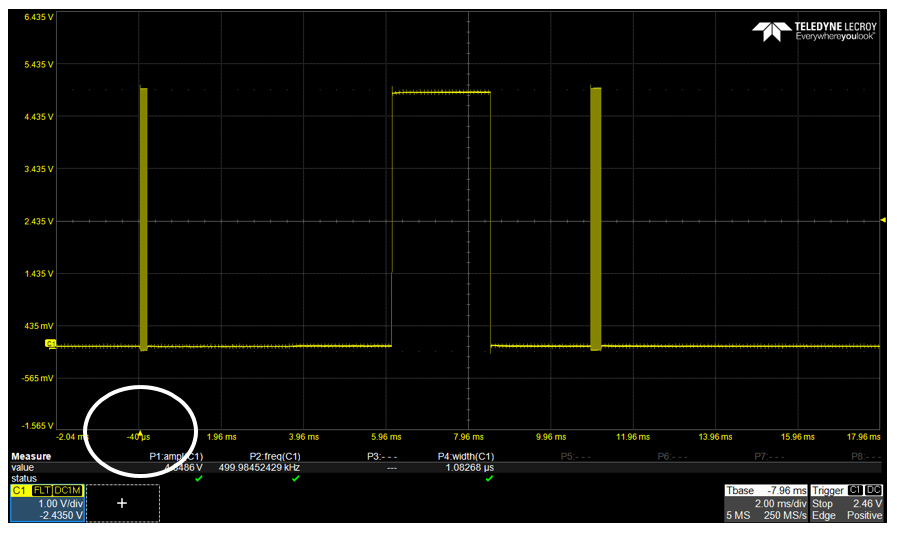Click the 2.435 V vertical axis label
The image size is (897, 534).
pyautogui.click(x=39, y=221)
